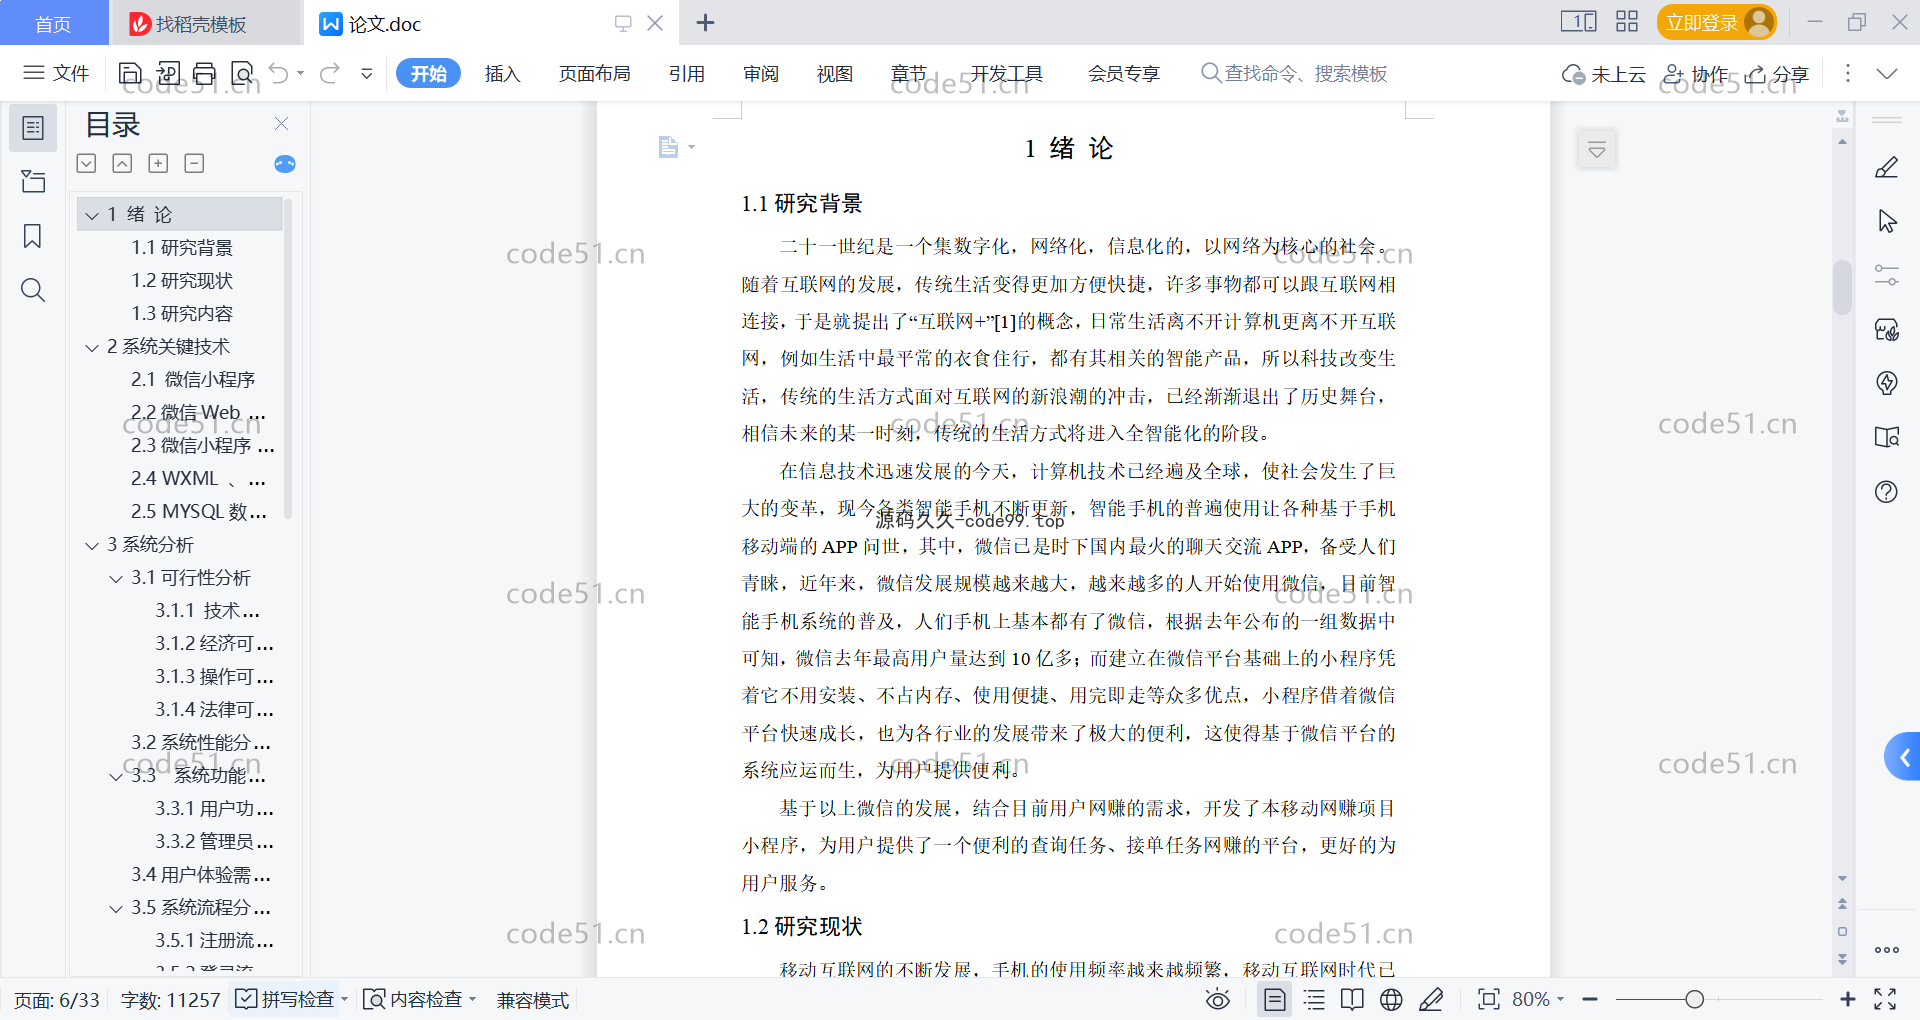Collapse the 3.1 可行性分析 node
This screenshot has width=1920, height=1020.
[x=116, y=578]
